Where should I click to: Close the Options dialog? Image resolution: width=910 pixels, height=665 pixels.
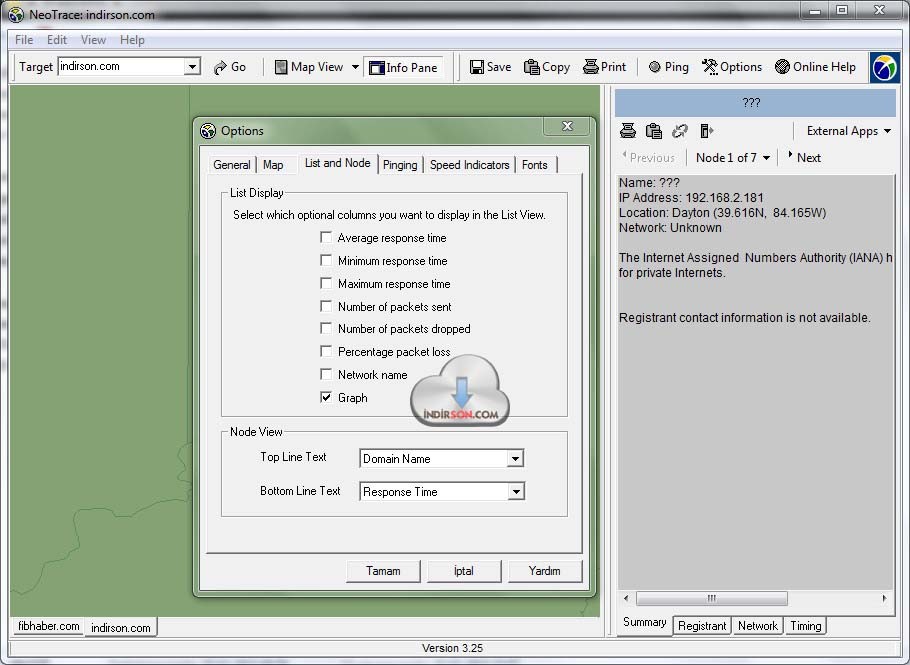568,126
